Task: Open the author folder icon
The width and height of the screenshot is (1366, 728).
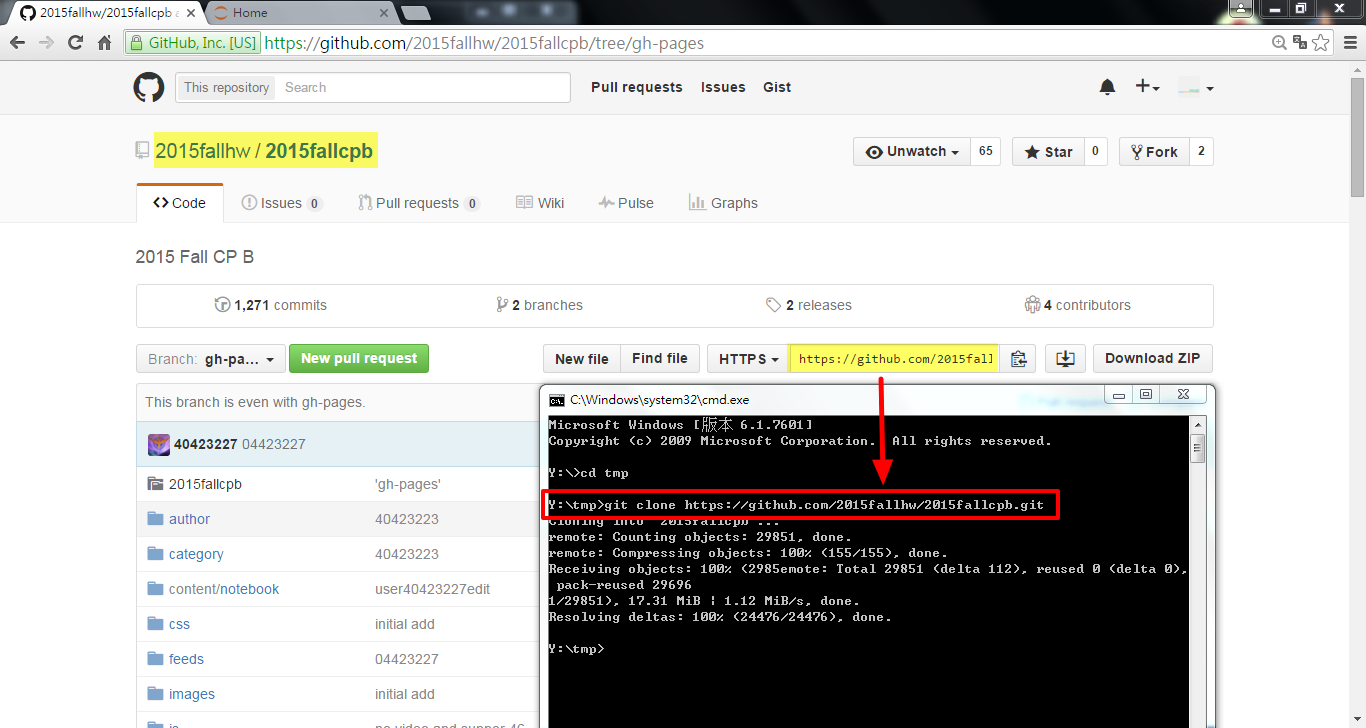Action: click(155, 519)
